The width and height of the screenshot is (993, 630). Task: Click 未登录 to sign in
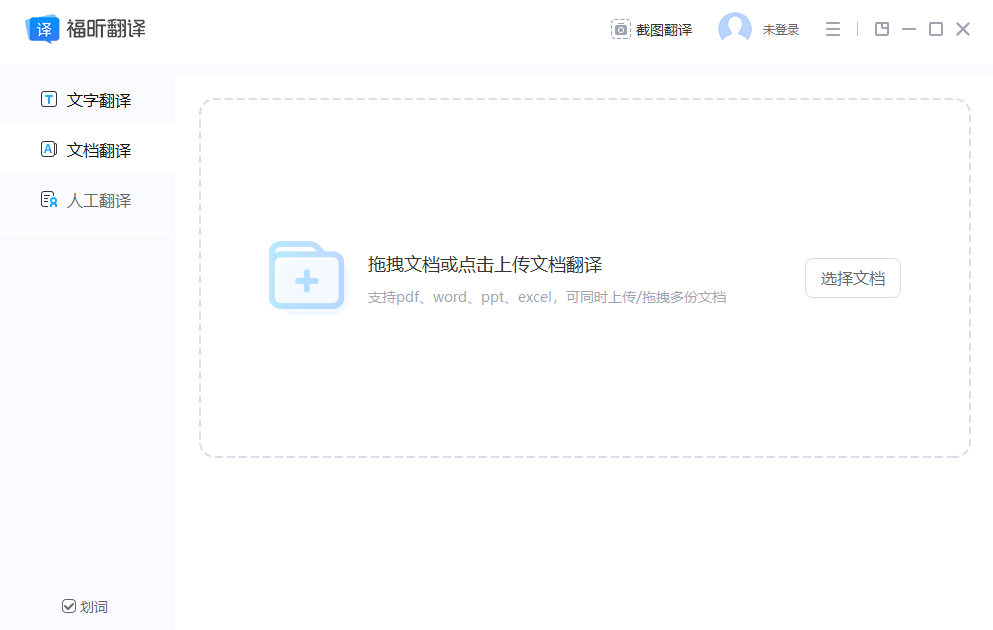(x=781, y=29)
